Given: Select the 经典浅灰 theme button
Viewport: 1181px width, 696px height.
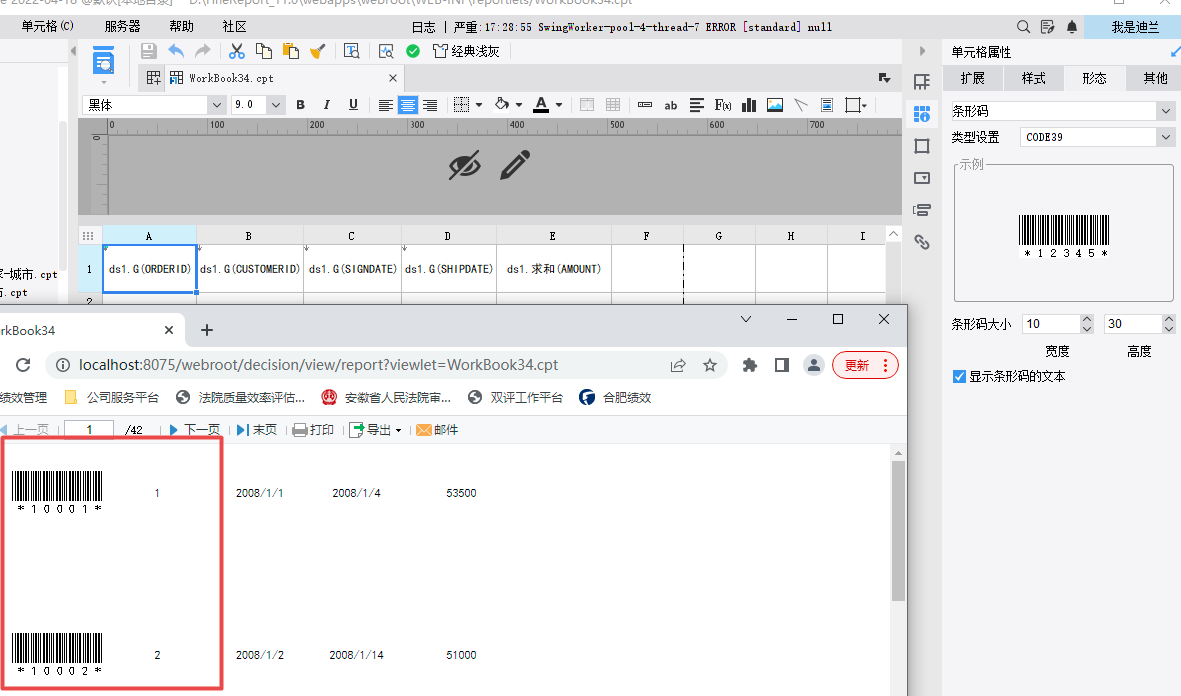Looking at the screenshot, I should point(466,51).
